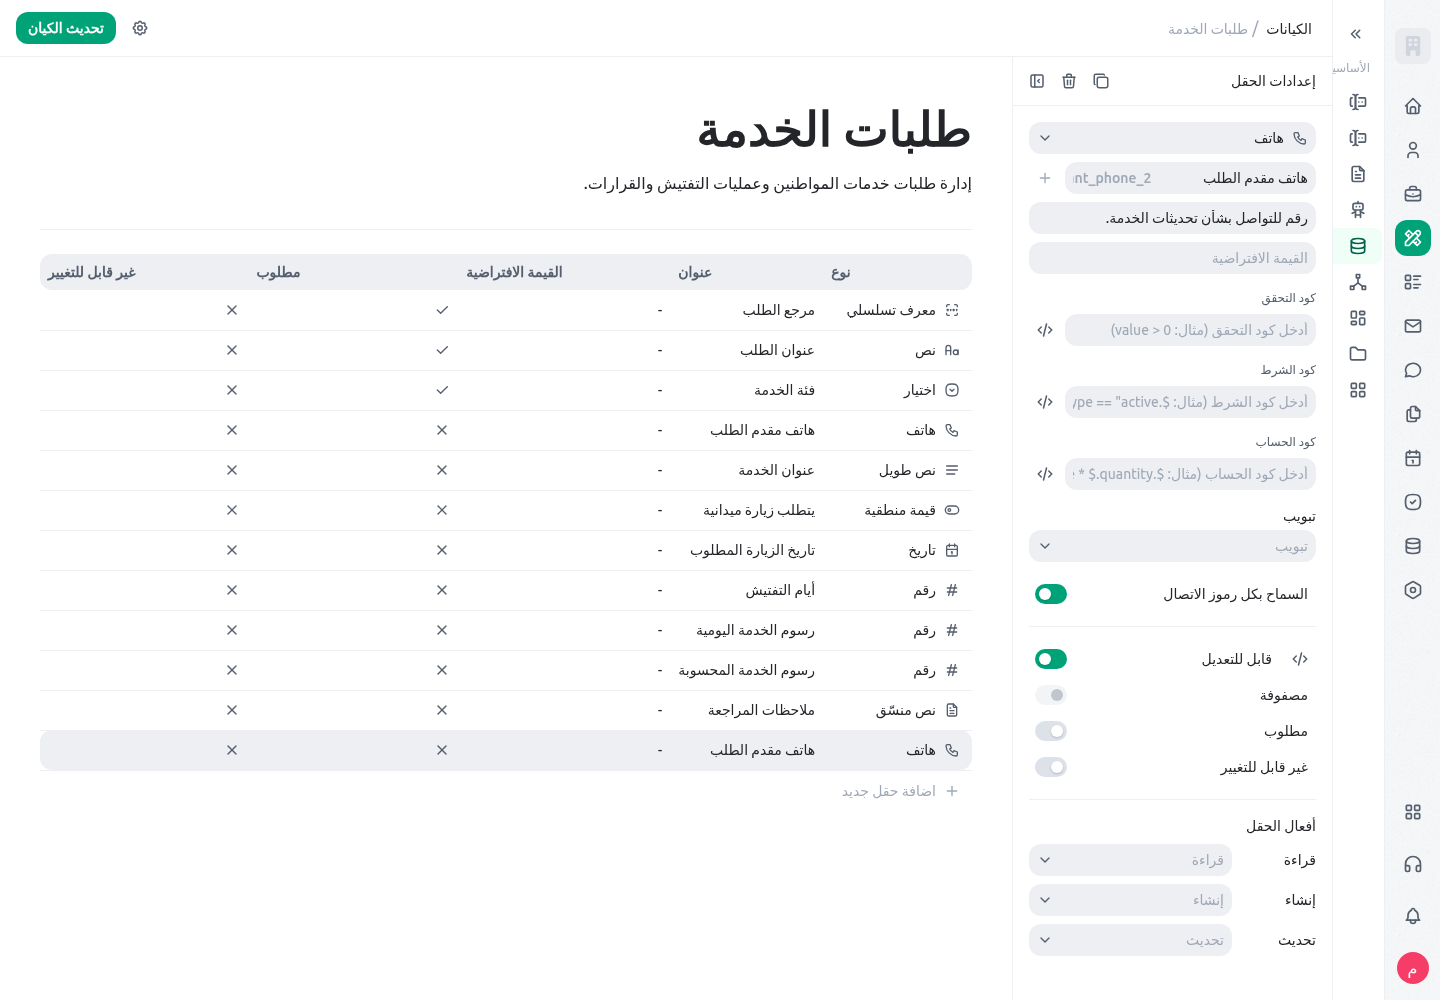Click the headphones support icon
1440x1000 pixels.
point(1413,864)
